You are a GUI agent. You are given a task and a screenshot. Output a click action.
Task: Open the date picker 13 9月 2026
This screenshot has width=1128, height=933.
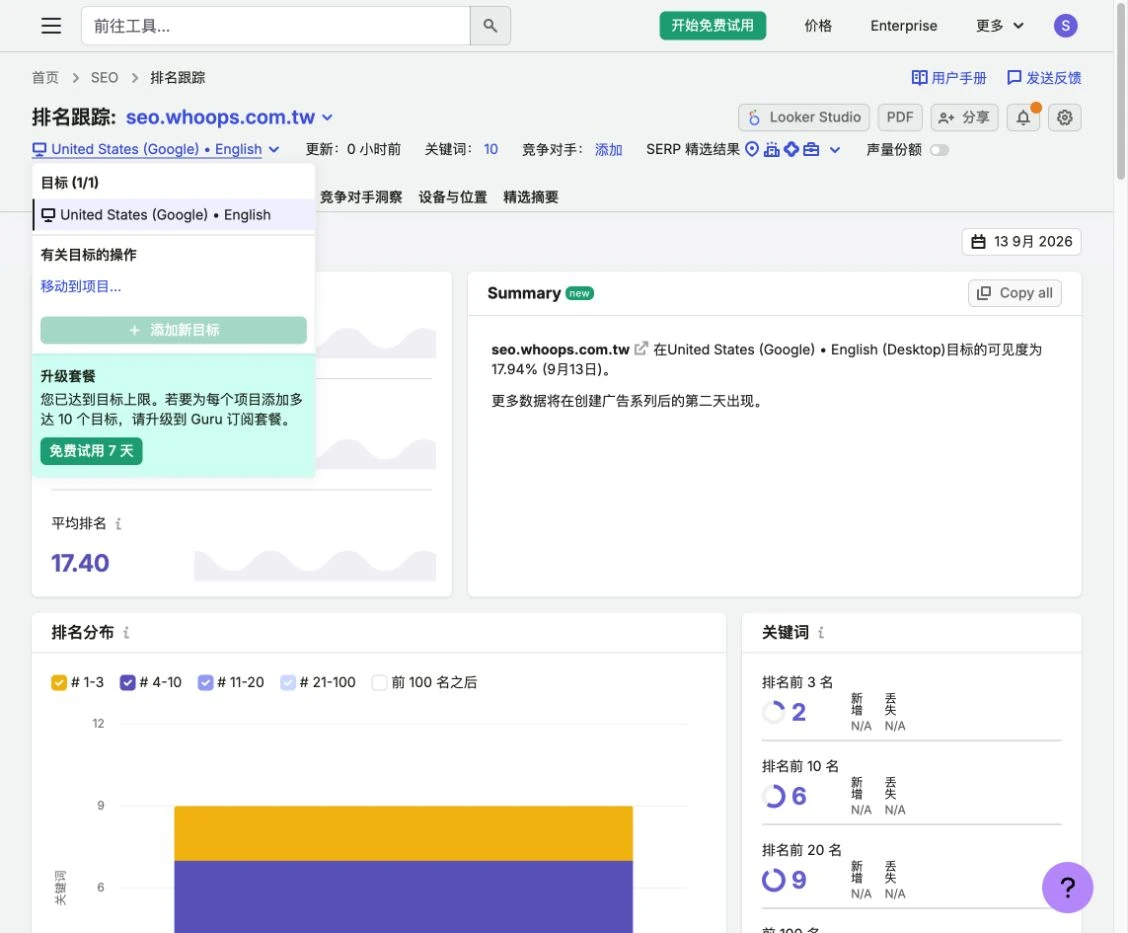pos(1022,242)
